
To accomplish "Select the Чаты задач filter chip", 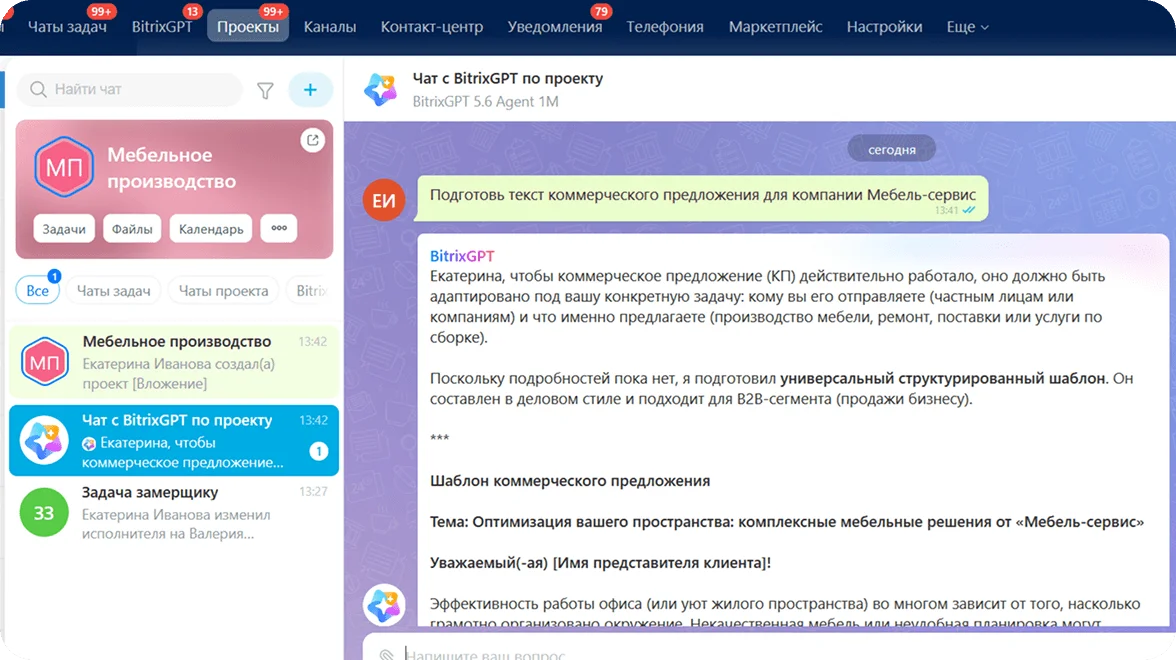I will (113, 290).
